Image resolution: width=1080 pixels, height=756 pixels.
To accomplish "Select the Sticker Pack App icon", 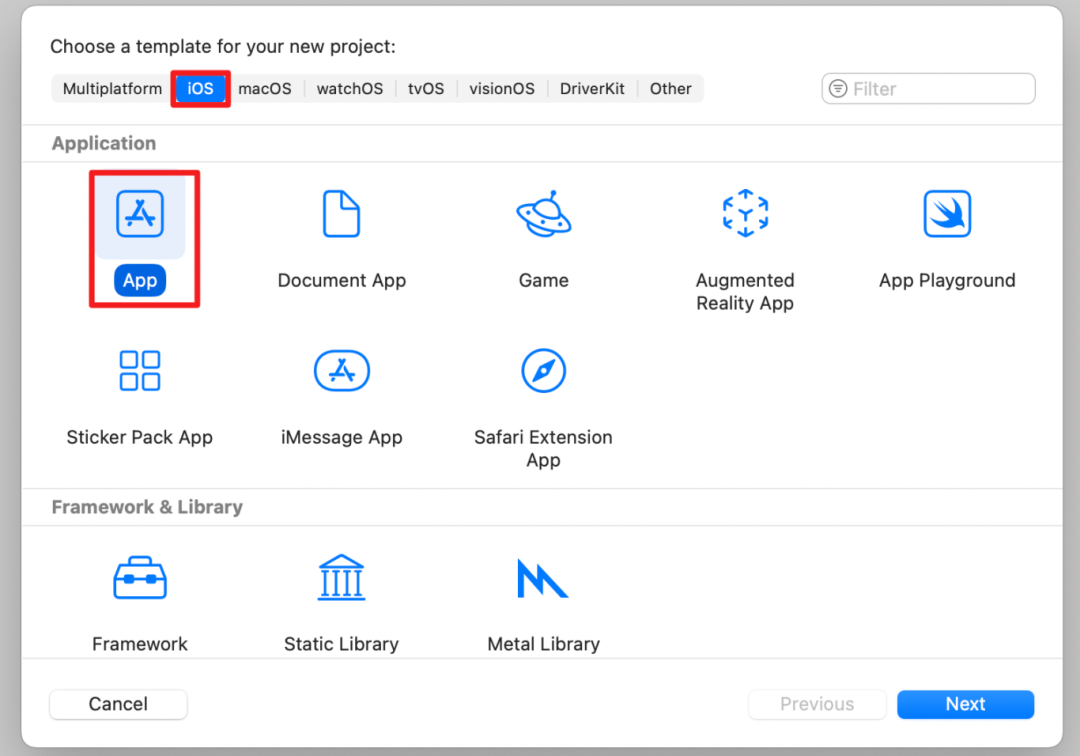I will (140, 370).
